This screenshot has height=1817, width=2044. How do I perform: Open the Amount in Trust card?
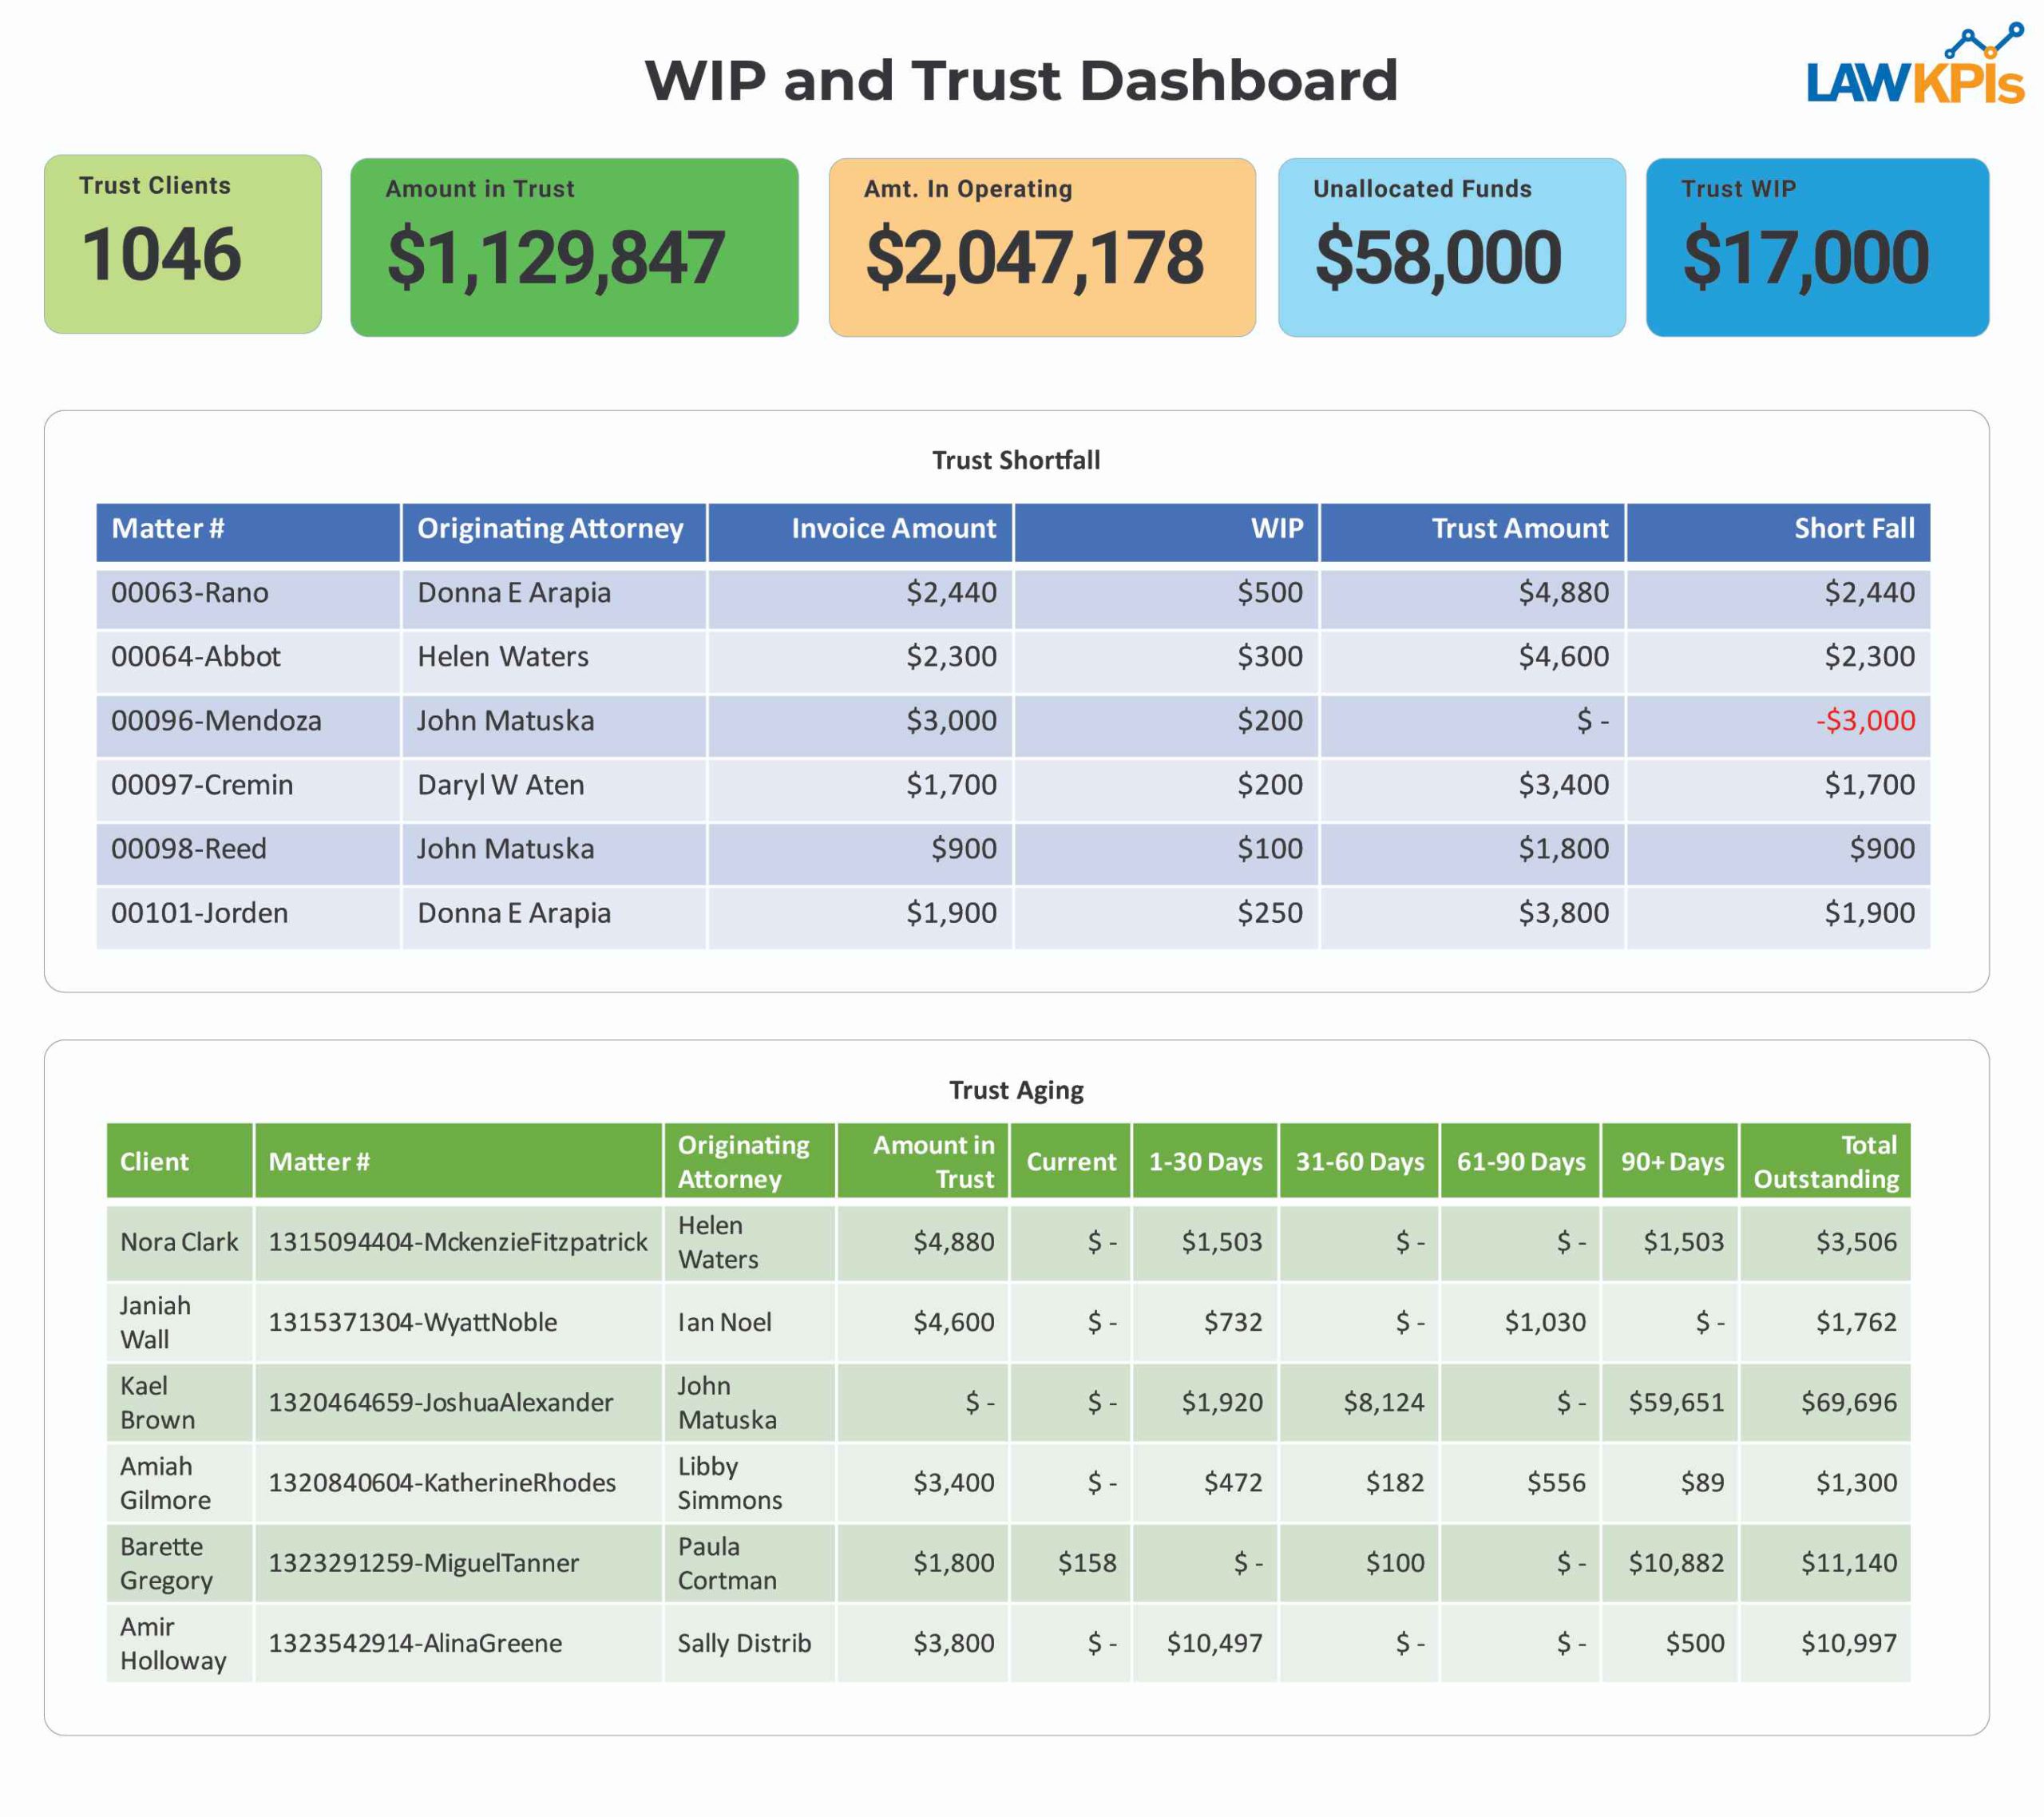pos(574,247)
